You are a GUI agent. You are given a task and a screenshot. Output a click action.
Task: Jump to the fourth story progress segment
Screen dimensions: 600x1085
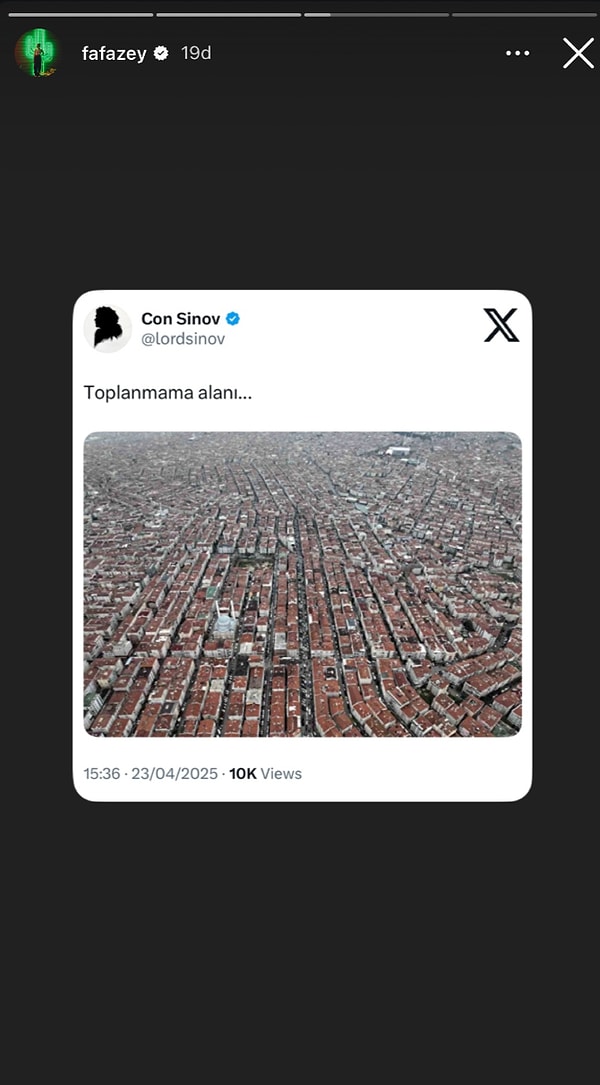tap(525, 15)
